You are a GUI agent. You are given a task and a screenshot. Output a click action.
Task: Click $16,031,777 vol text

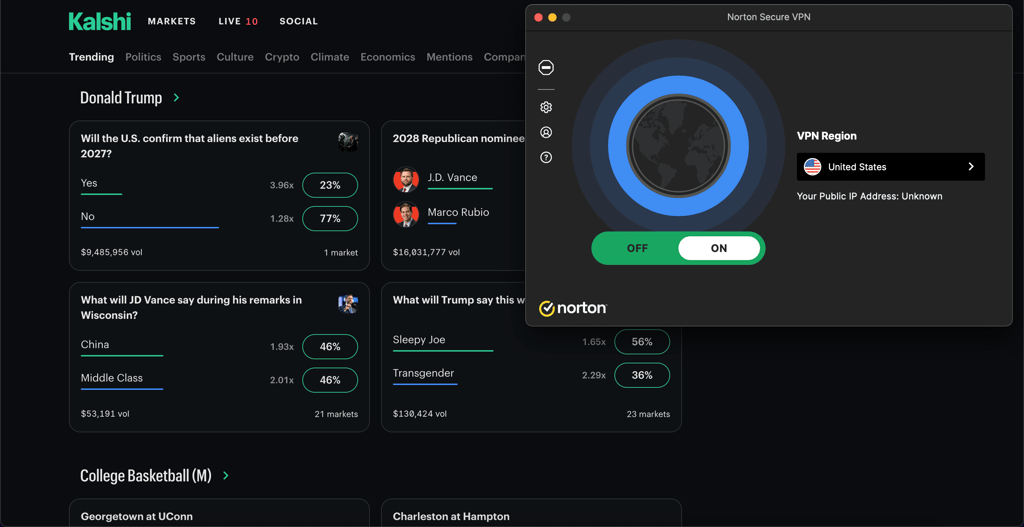pyautogui.click(x=426, y=252)
